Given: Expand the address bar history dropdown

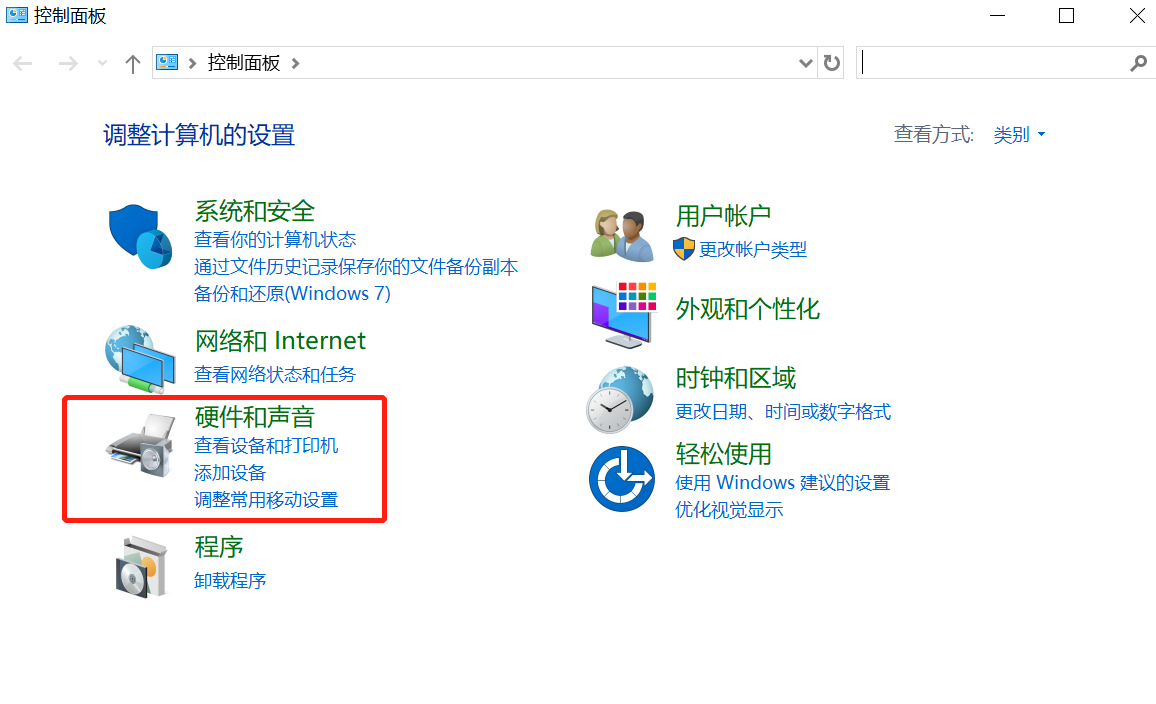Looking at the screenshot, I should point(806,63).
